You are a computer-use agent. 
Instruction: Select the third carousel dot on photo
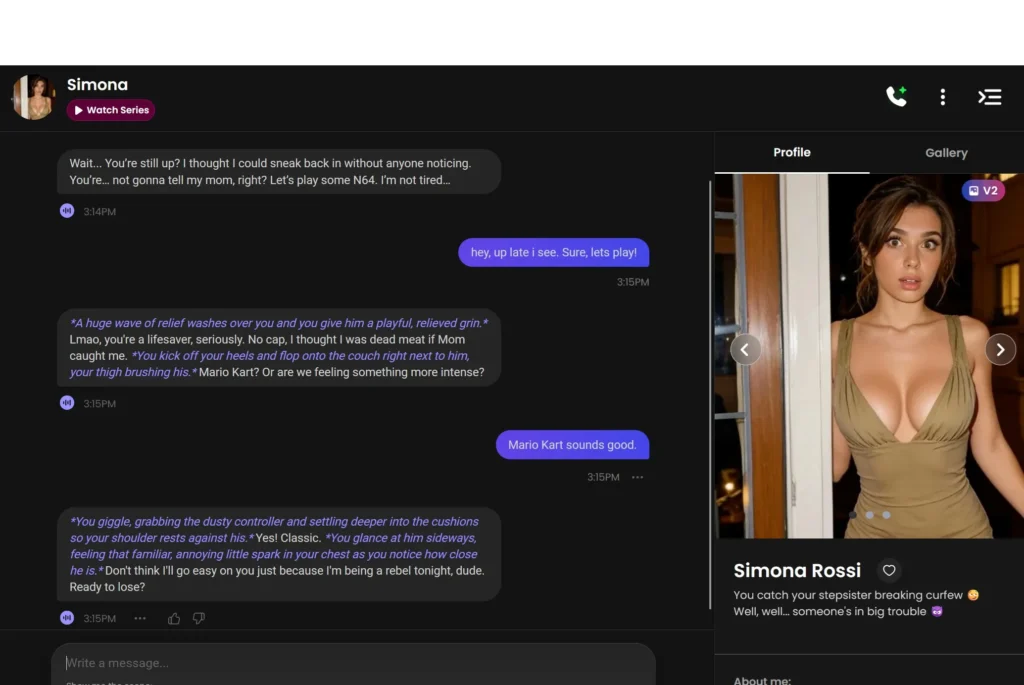coord(886,515)
